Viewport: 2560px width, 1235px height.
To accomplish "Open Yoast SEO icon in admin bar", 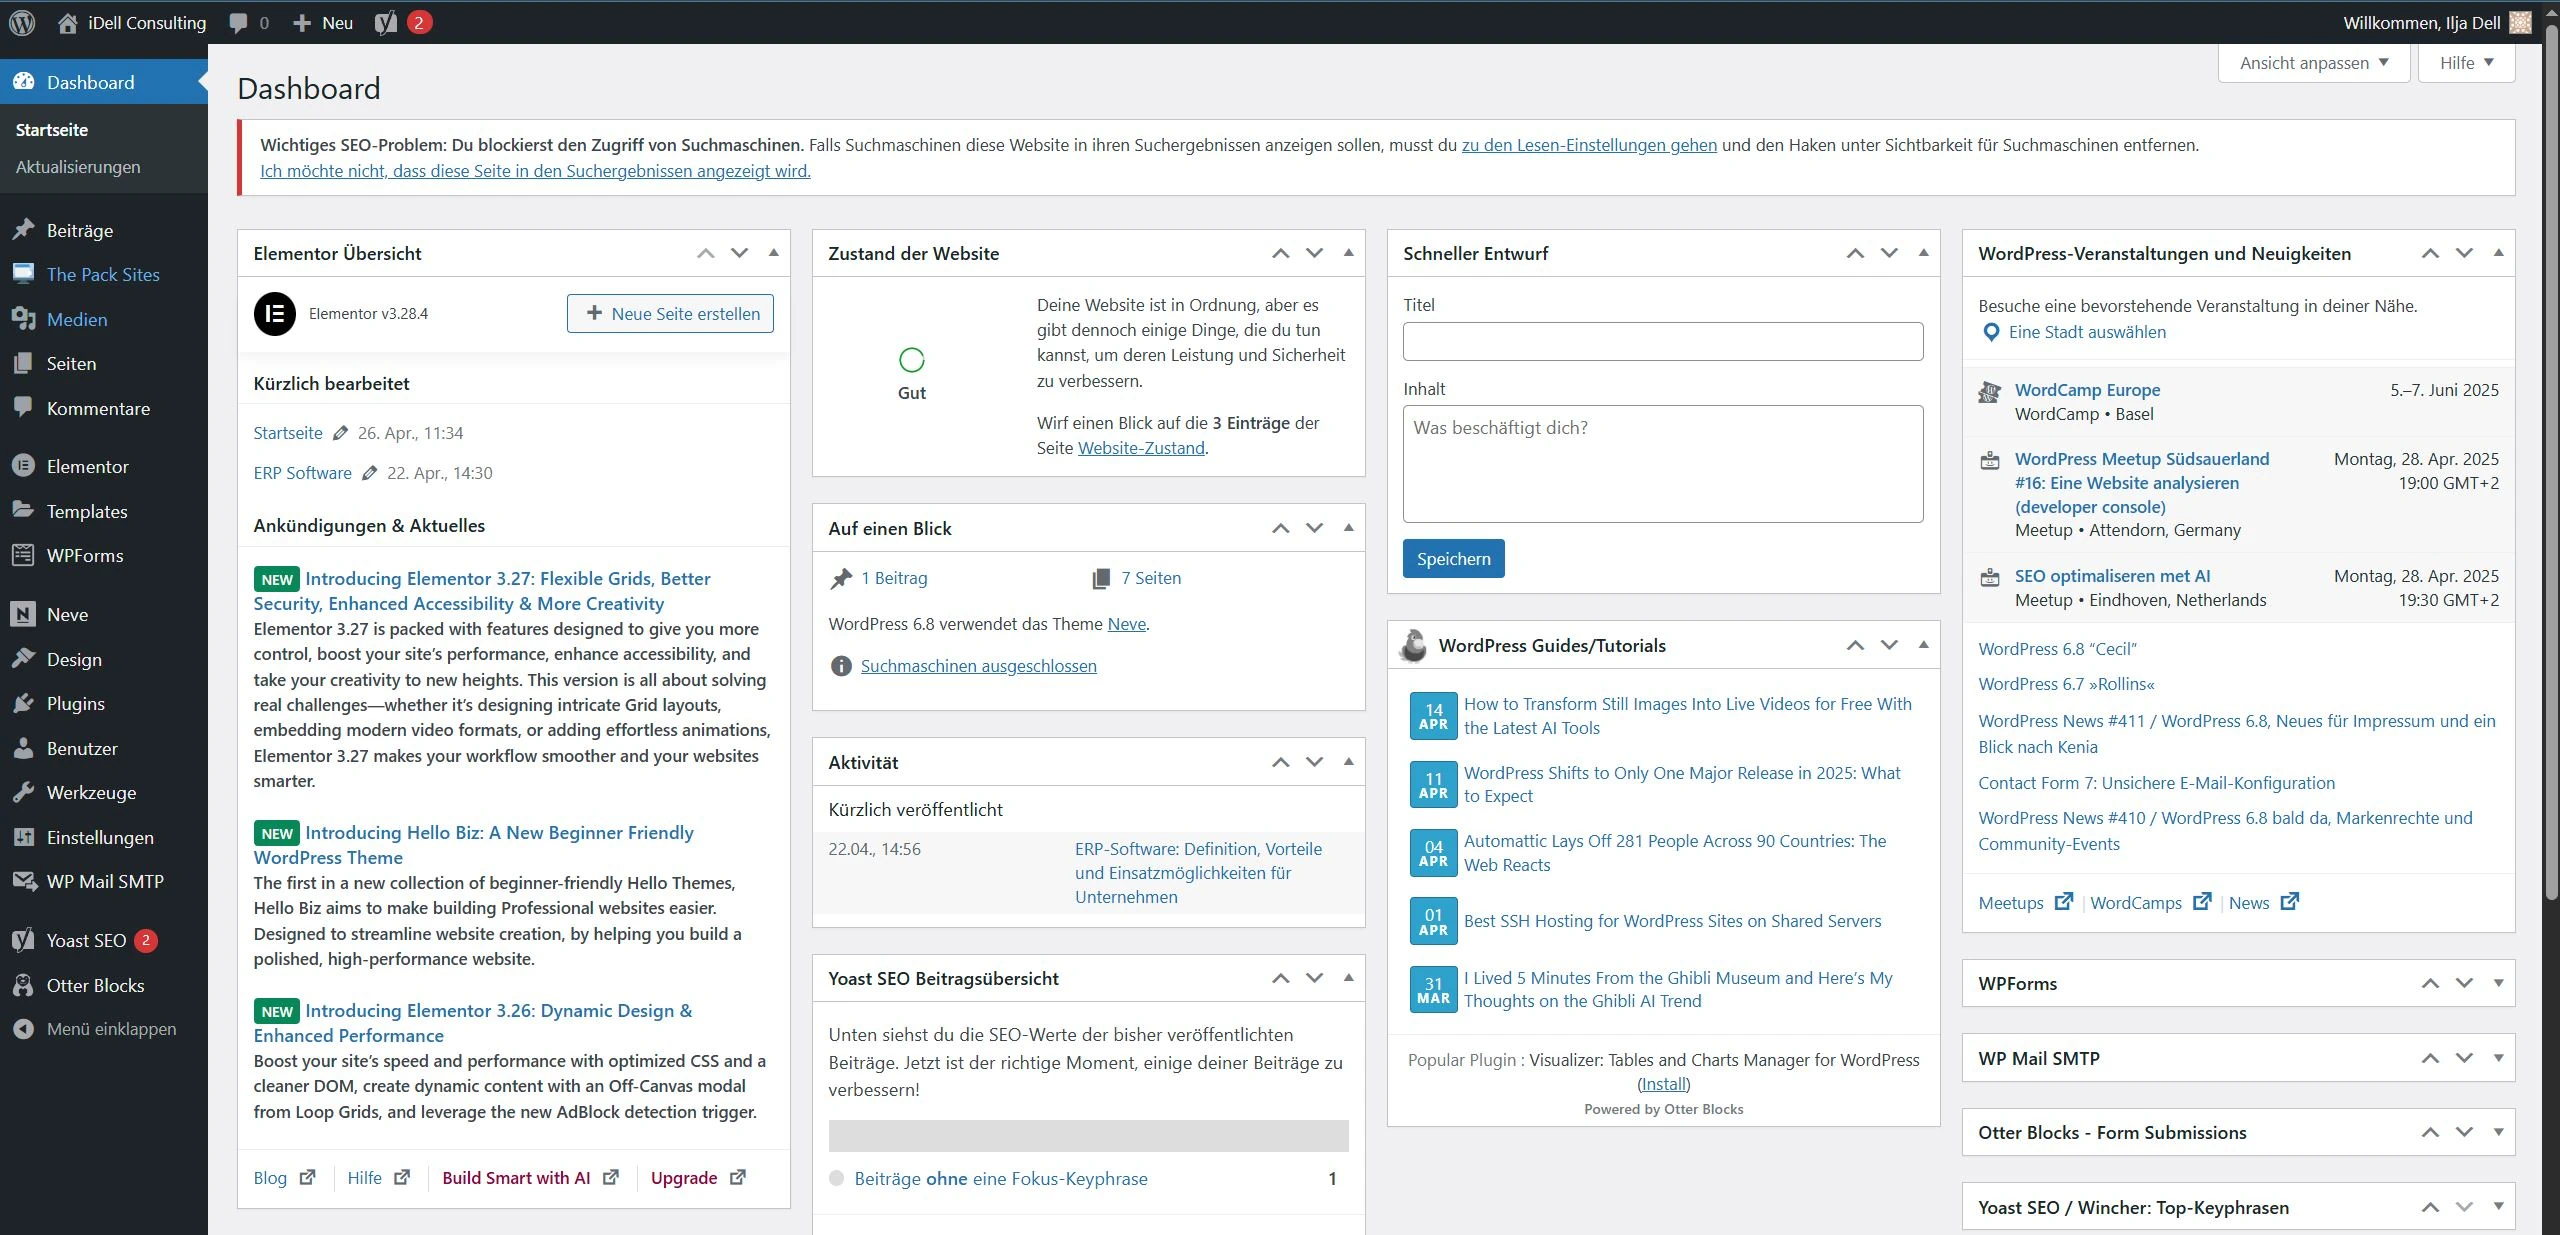I will [386, 22].
